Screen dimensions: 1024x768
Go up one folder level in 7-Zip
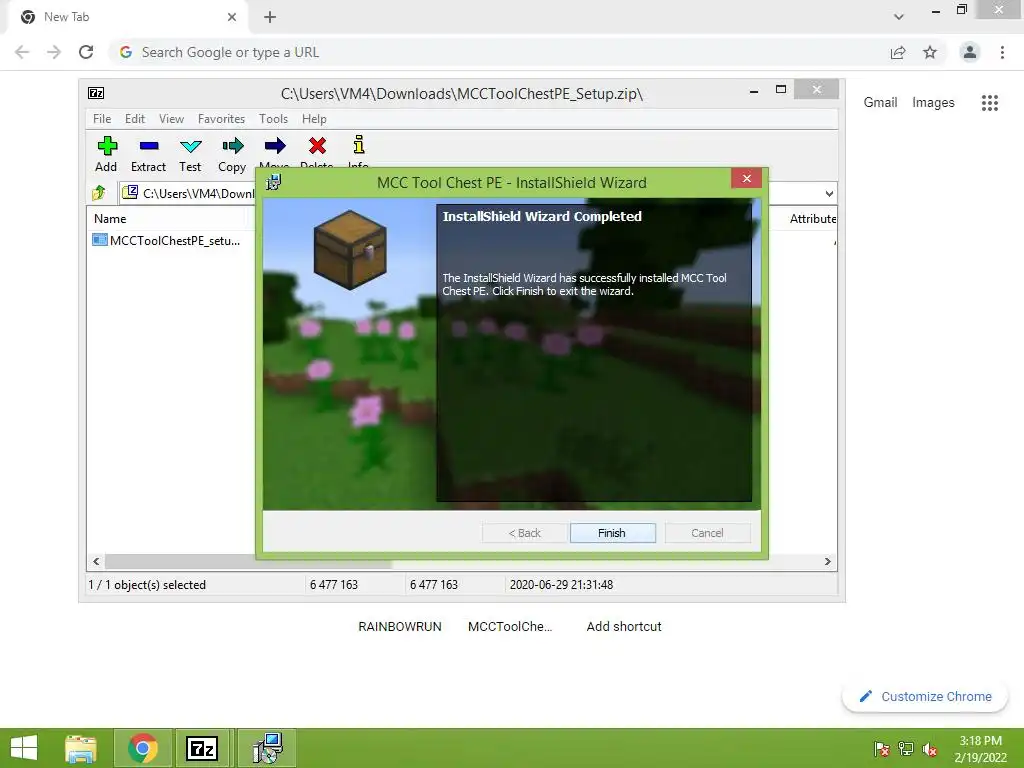tap(99, 193)
